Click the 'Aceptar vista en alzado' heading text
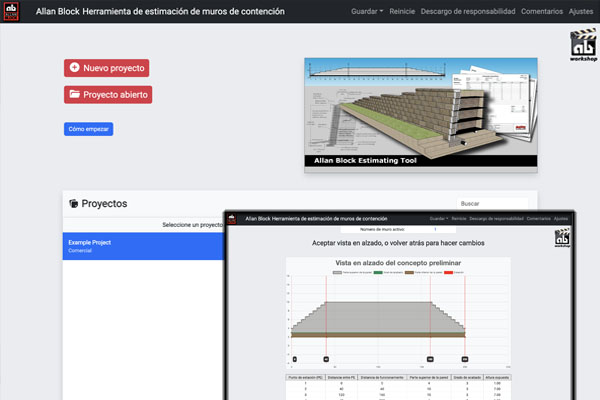The image size is (600, 400). pos(398,243)
